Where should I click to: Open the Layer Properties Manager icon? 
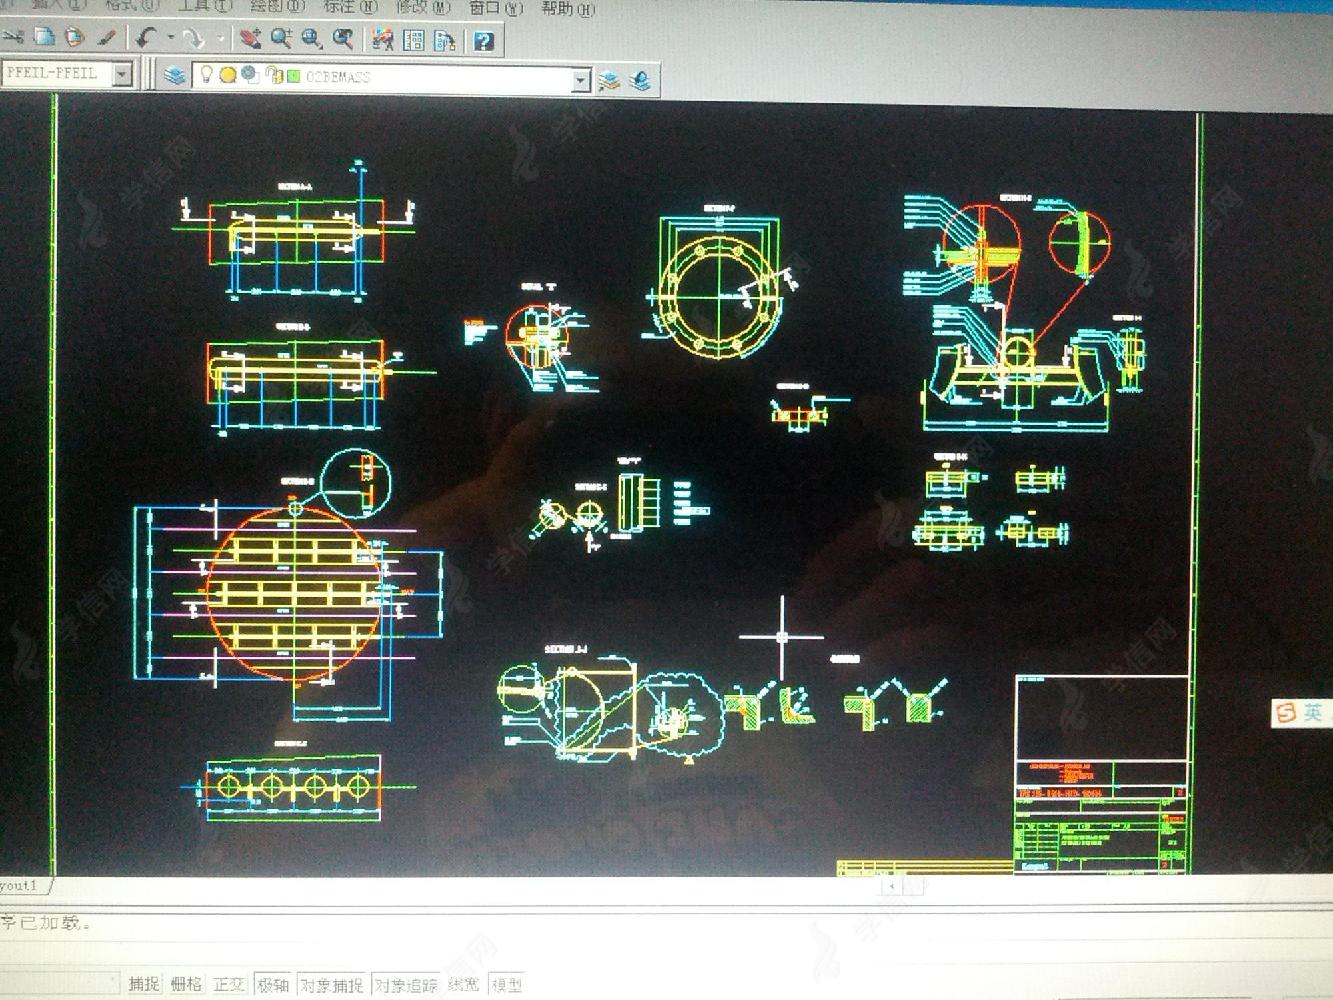175,75
